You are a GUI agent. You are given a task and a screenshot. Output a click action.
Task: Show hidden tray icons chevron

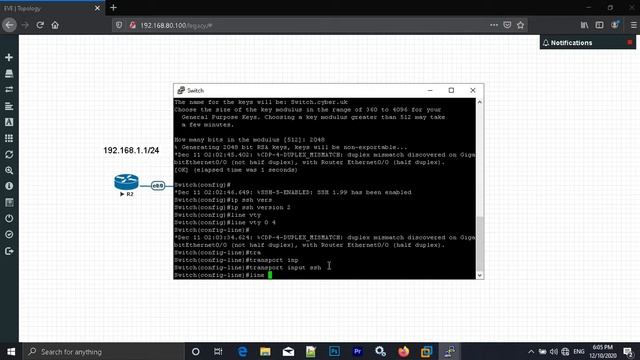531,351
